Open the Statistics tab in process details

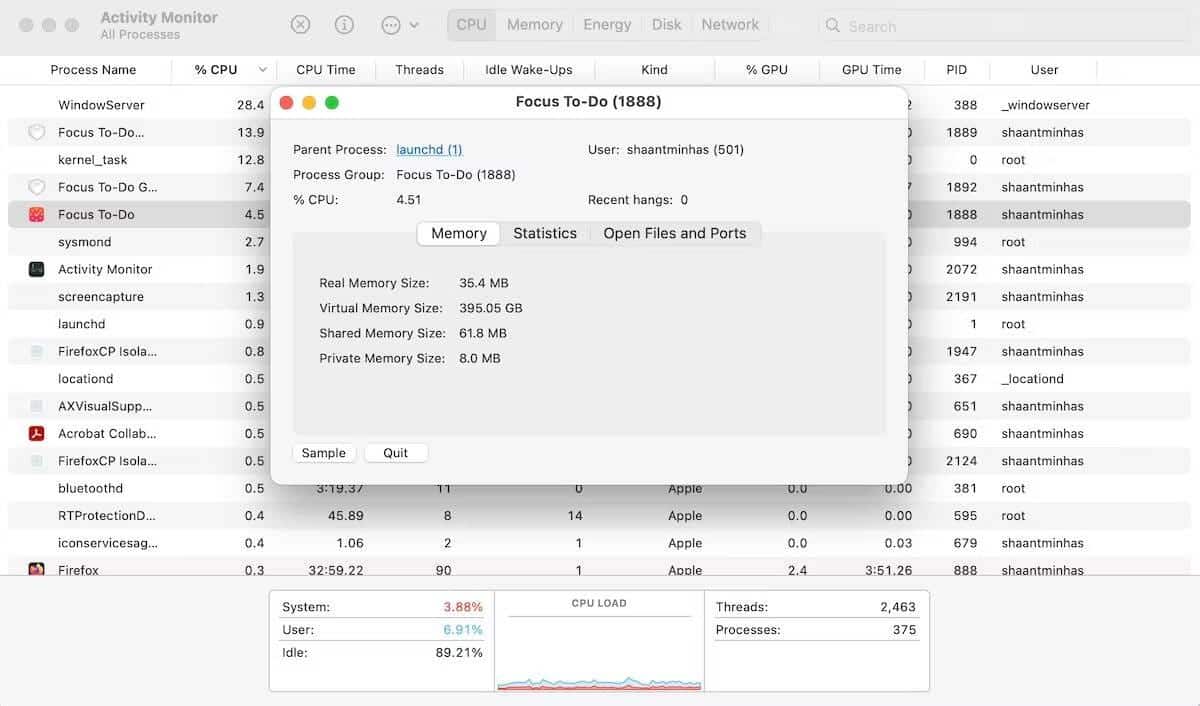[545, 233]
